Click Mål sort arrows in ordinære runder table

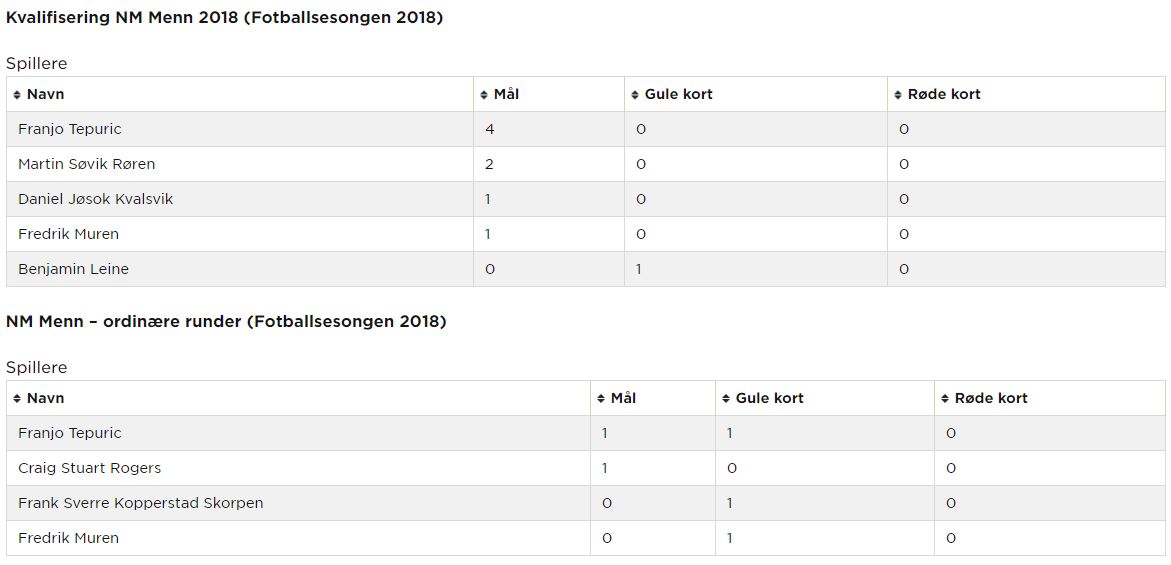pos(601,399)
